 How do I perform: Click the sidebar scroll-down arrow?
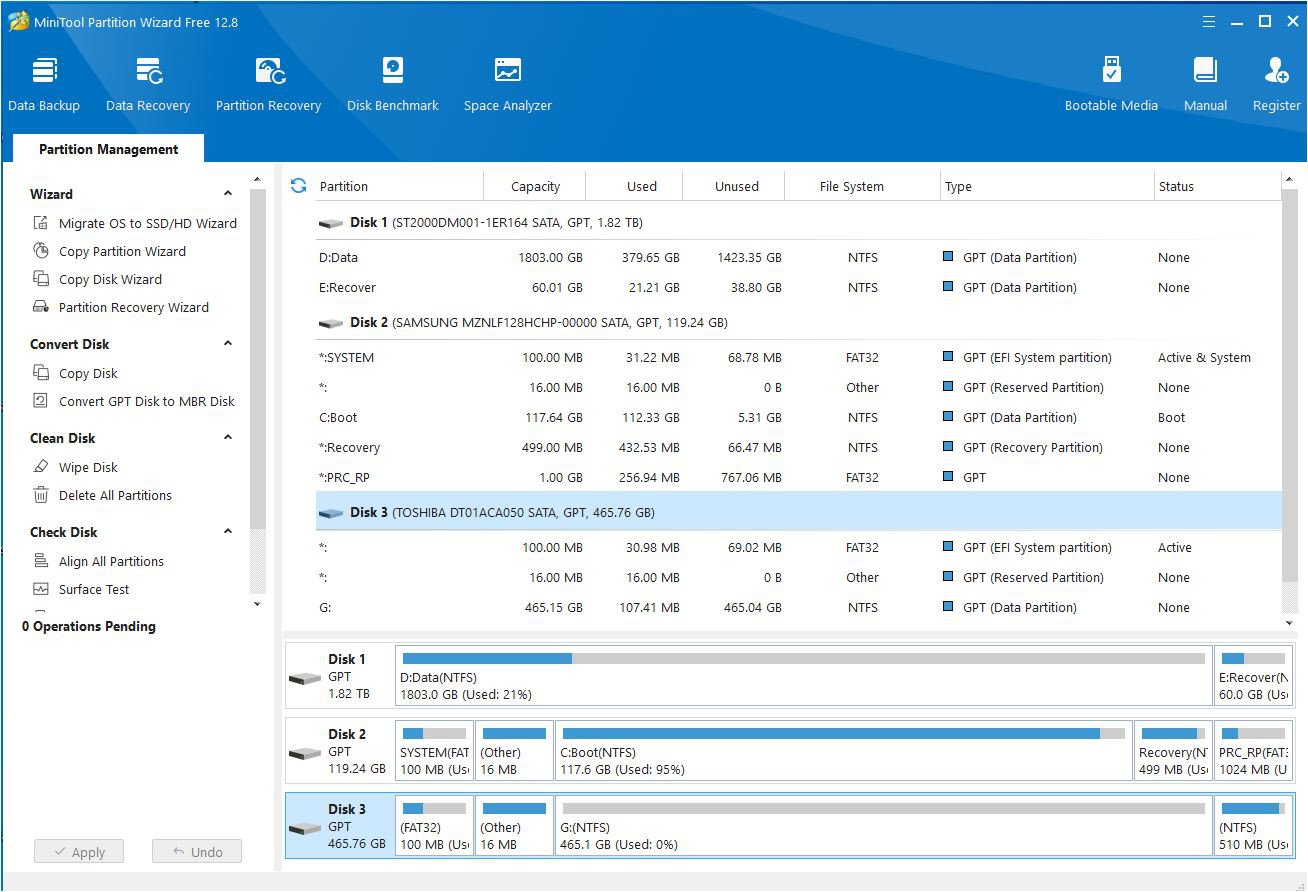tap(258, 604)
